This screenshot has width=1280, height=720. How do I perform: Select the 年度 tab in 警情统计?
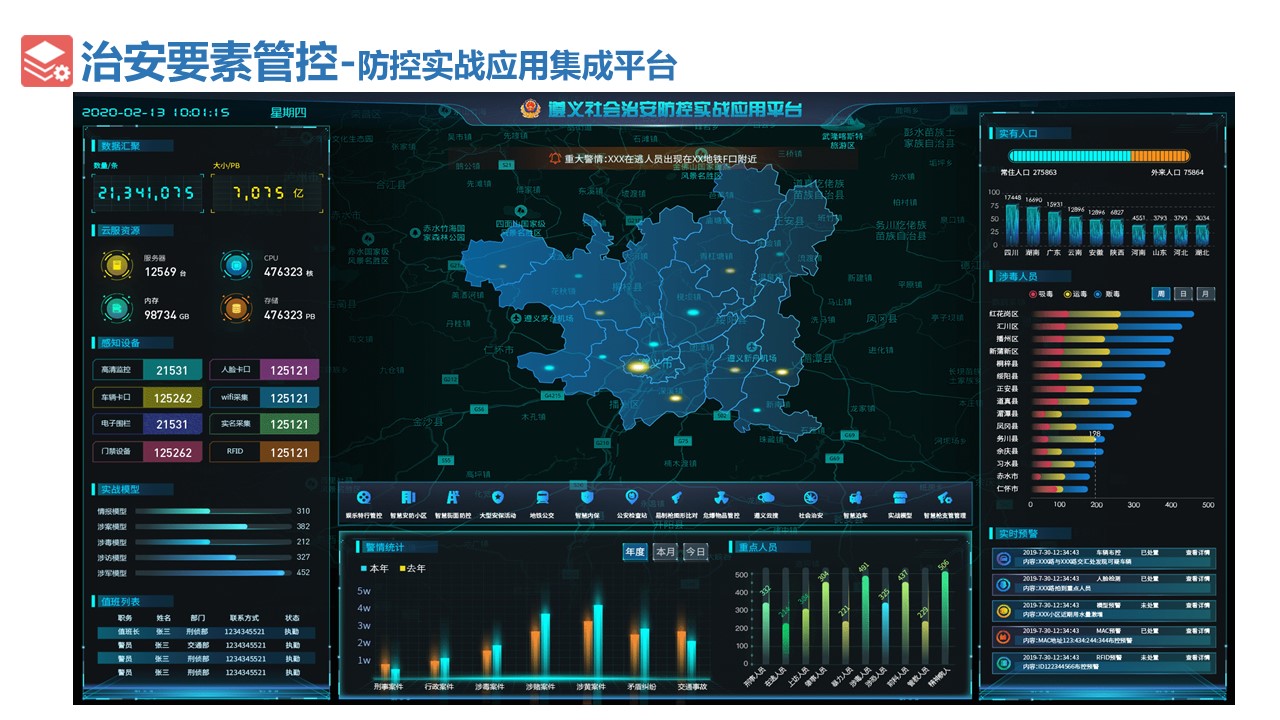(x=635, y=552)
